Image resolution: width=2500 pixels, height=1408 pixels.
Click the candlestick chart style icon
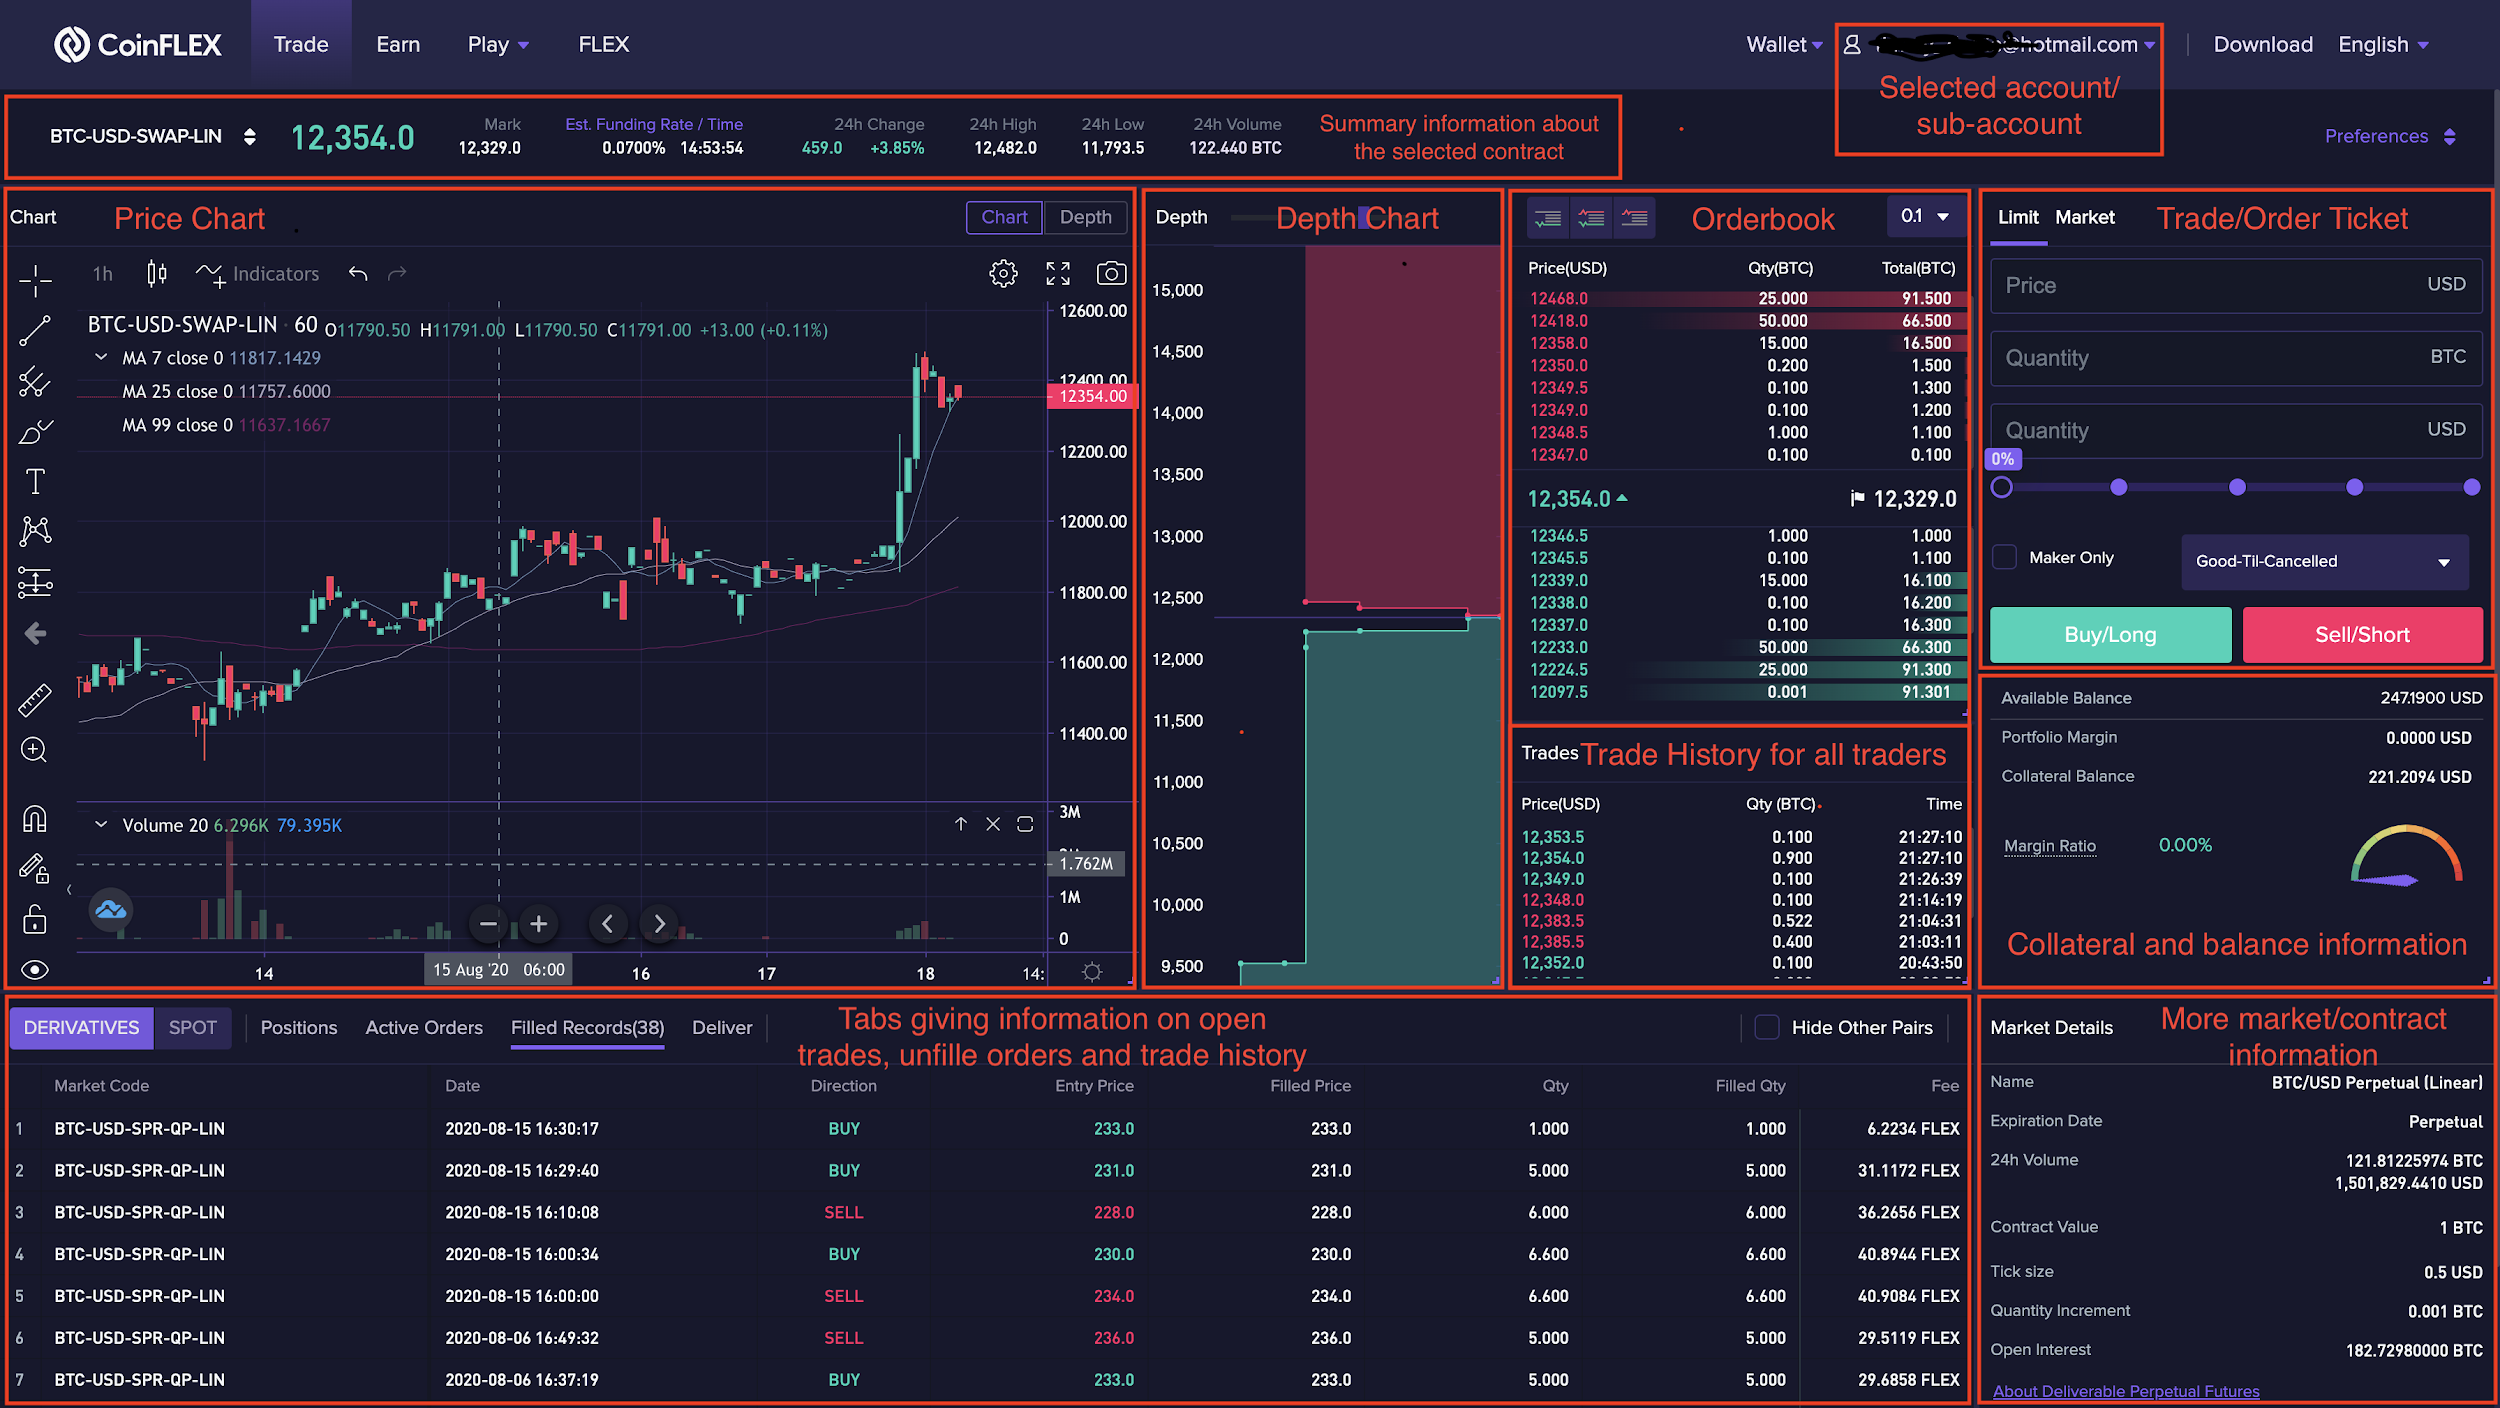(157, 273)
